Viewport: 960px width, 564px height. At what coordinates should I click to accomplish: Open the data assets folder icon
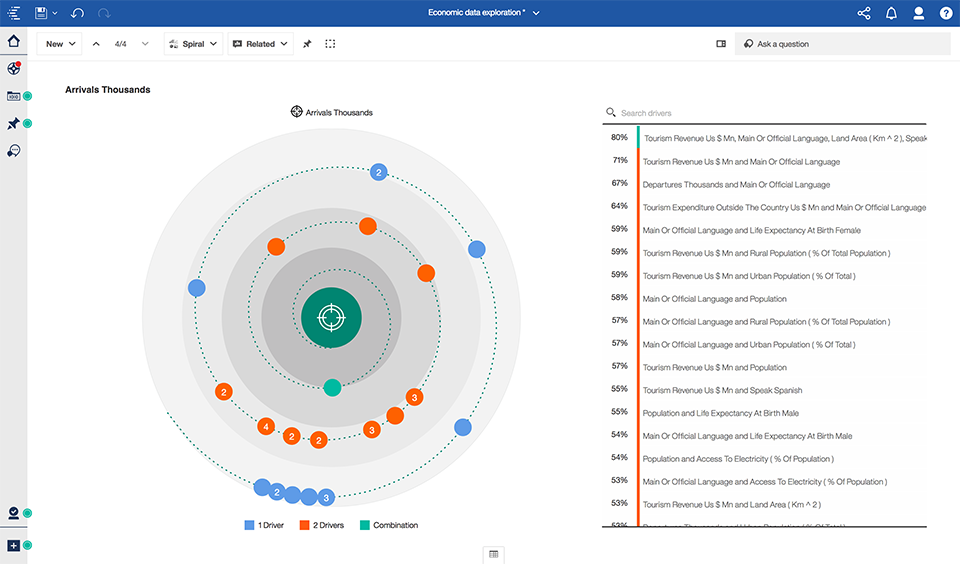click(x=13, y=96)
